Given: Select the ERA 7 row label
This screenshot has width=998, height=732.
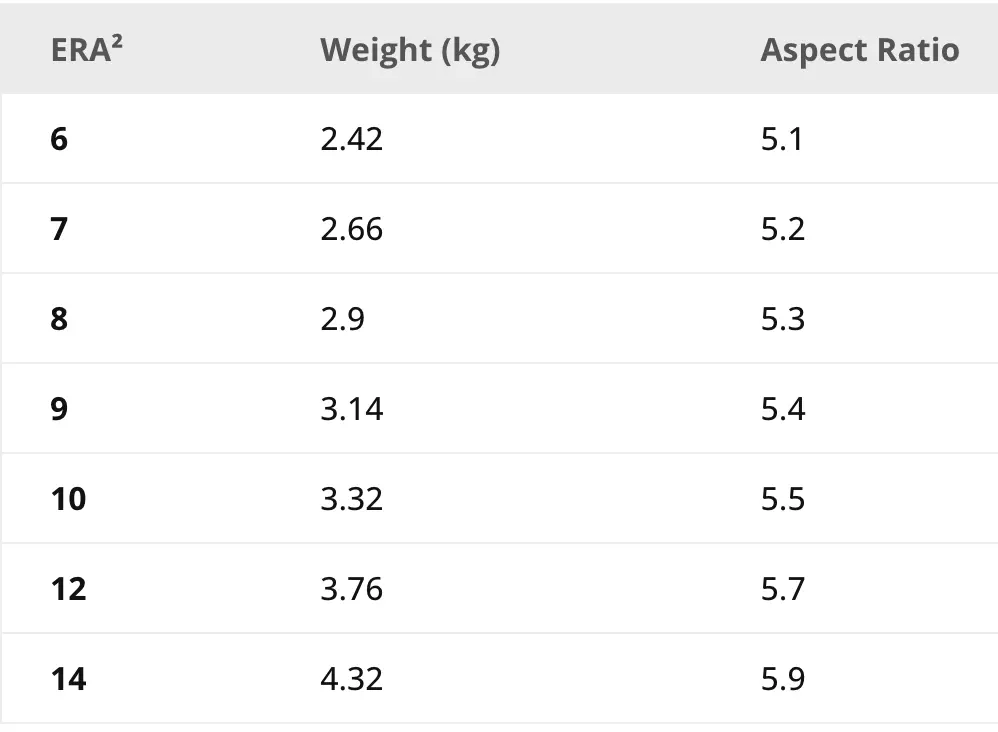Looking at the screenshot, I should click(59, 229).
